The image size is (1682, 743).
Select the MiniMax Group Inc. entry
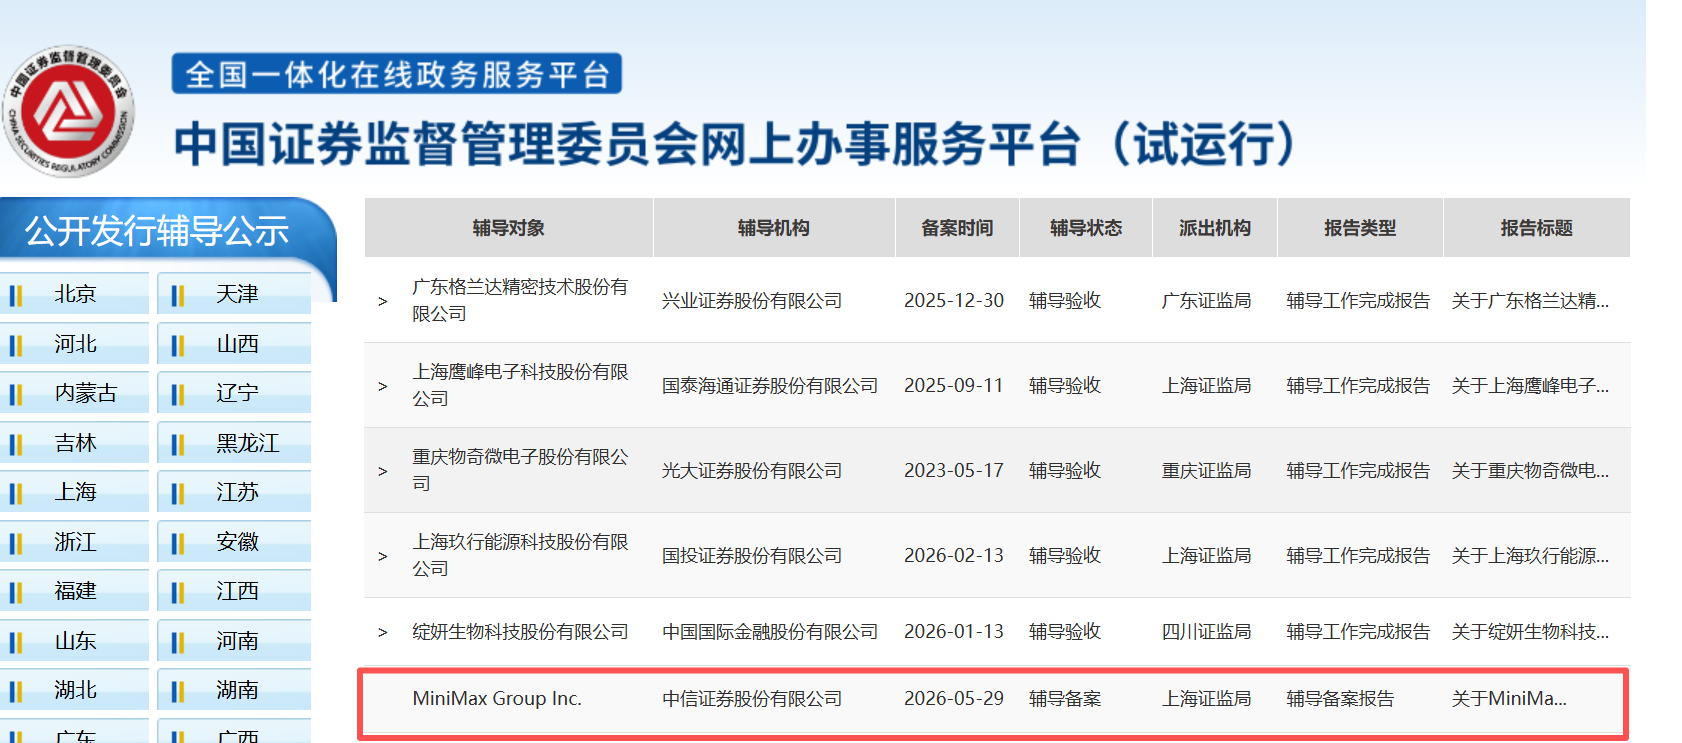click(x=497, y=699)
